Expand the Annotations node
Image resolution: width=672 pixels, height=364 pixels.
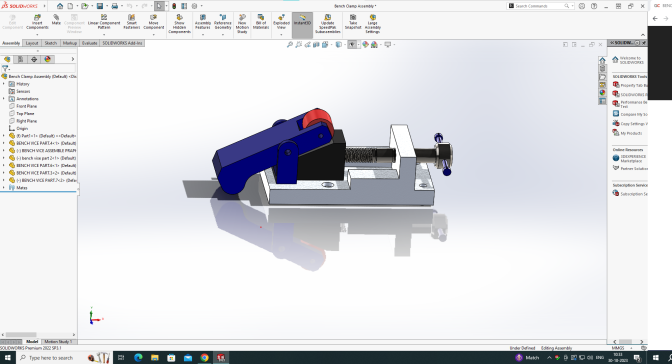(4, 99)
